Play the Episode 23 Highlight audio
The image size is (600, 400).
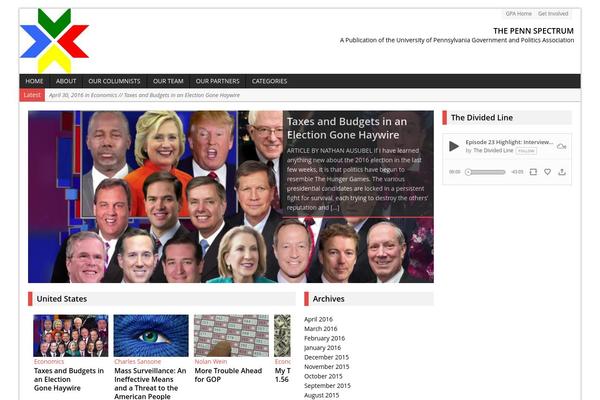454,146
